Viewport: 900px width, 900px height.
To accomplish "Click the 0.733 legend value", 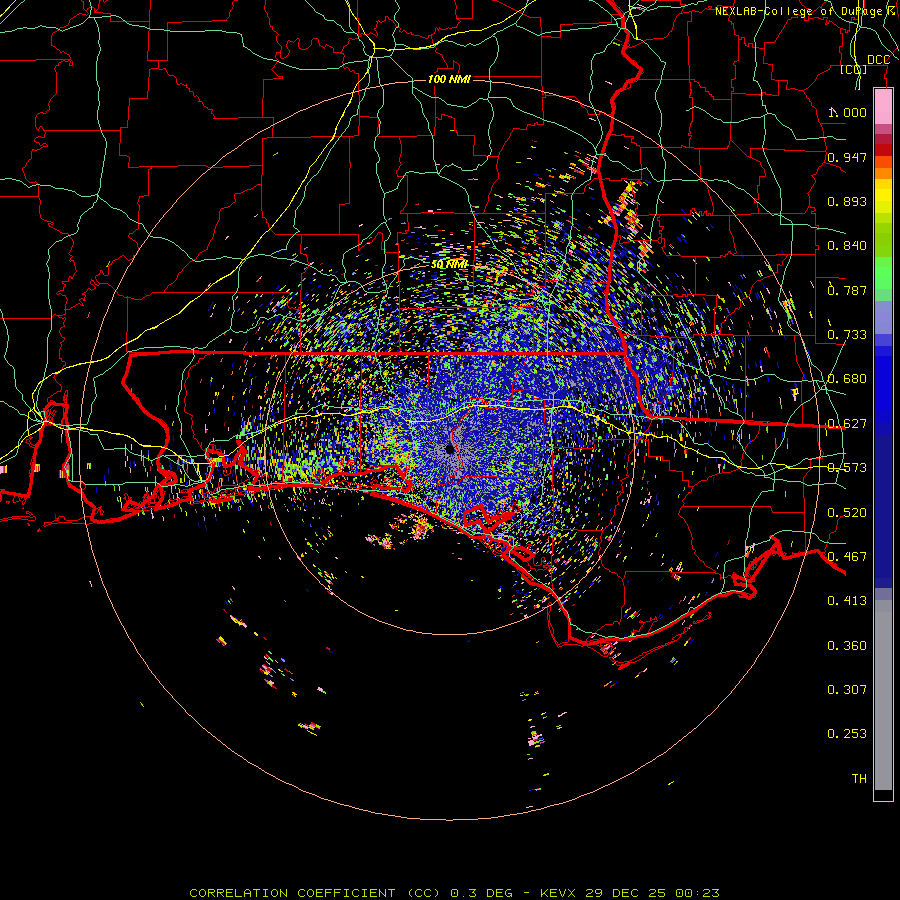I will point(847,335).
